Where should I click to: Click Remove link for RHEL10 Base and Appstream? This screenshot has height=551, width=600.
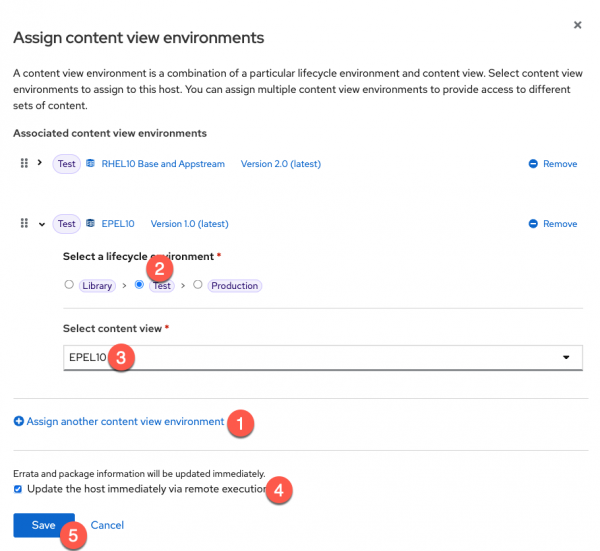pyautogui.click(x=560, y=164)
